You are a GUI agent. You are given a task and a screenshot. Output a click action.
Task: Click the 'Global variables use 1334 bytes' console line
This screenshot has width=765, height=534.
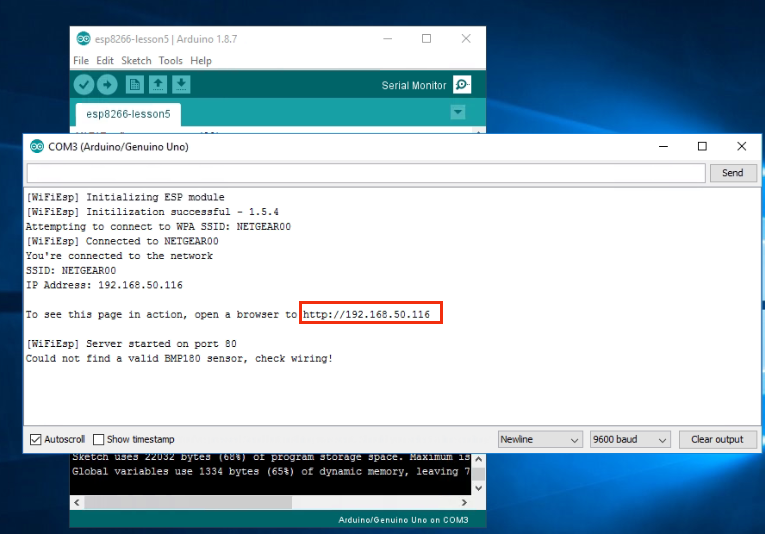coord(271,472)
